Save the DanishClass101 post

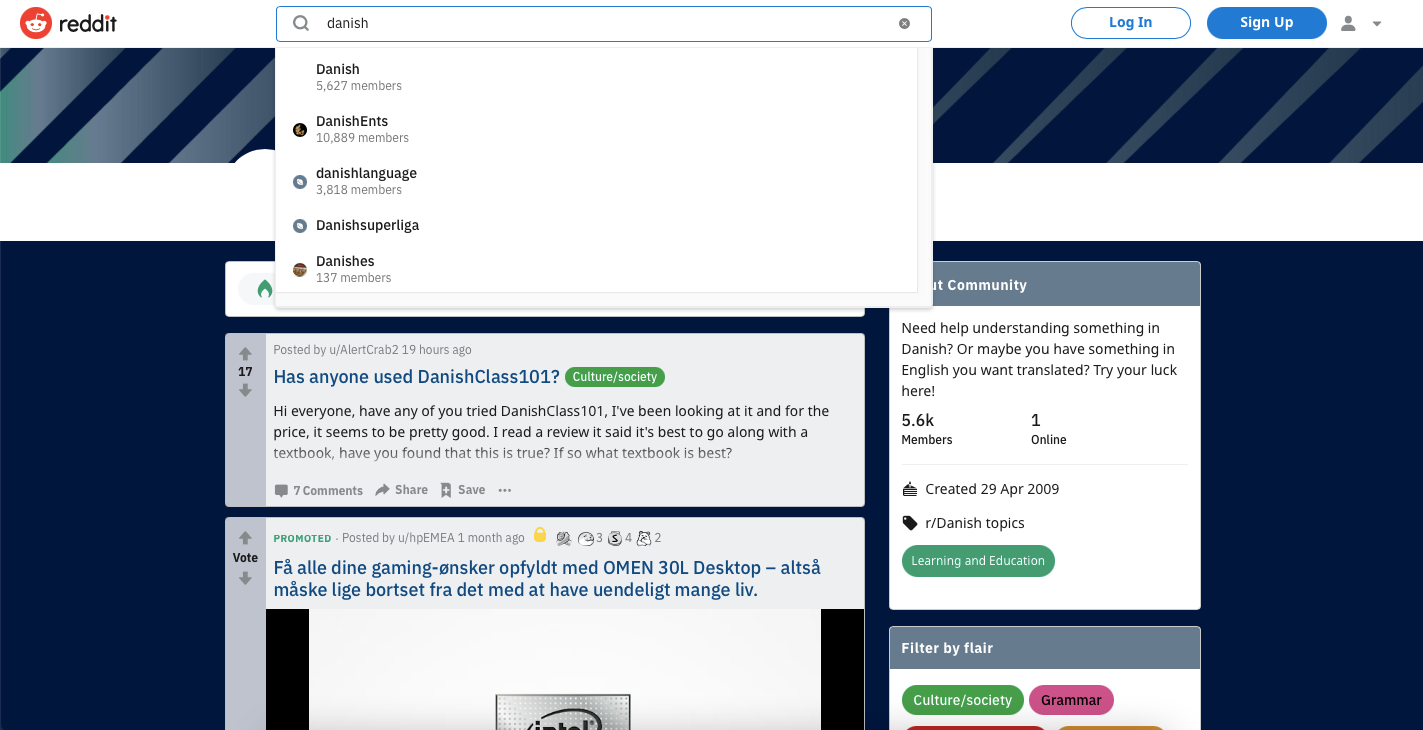(463, 490)
